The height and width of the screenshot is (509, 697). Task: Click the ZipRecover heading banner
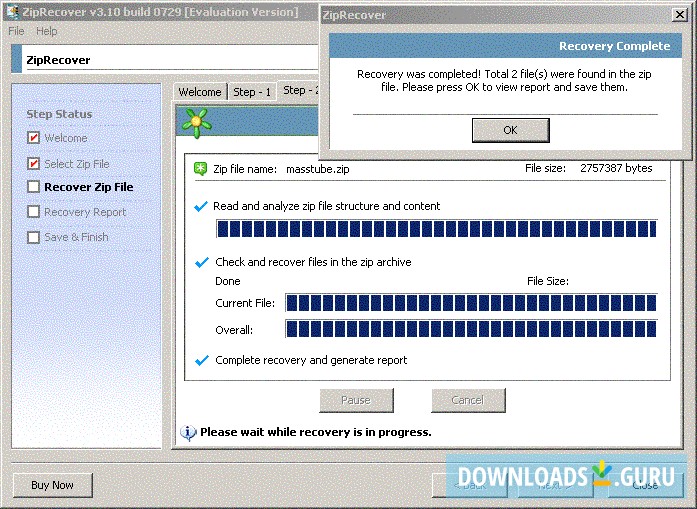165,60
